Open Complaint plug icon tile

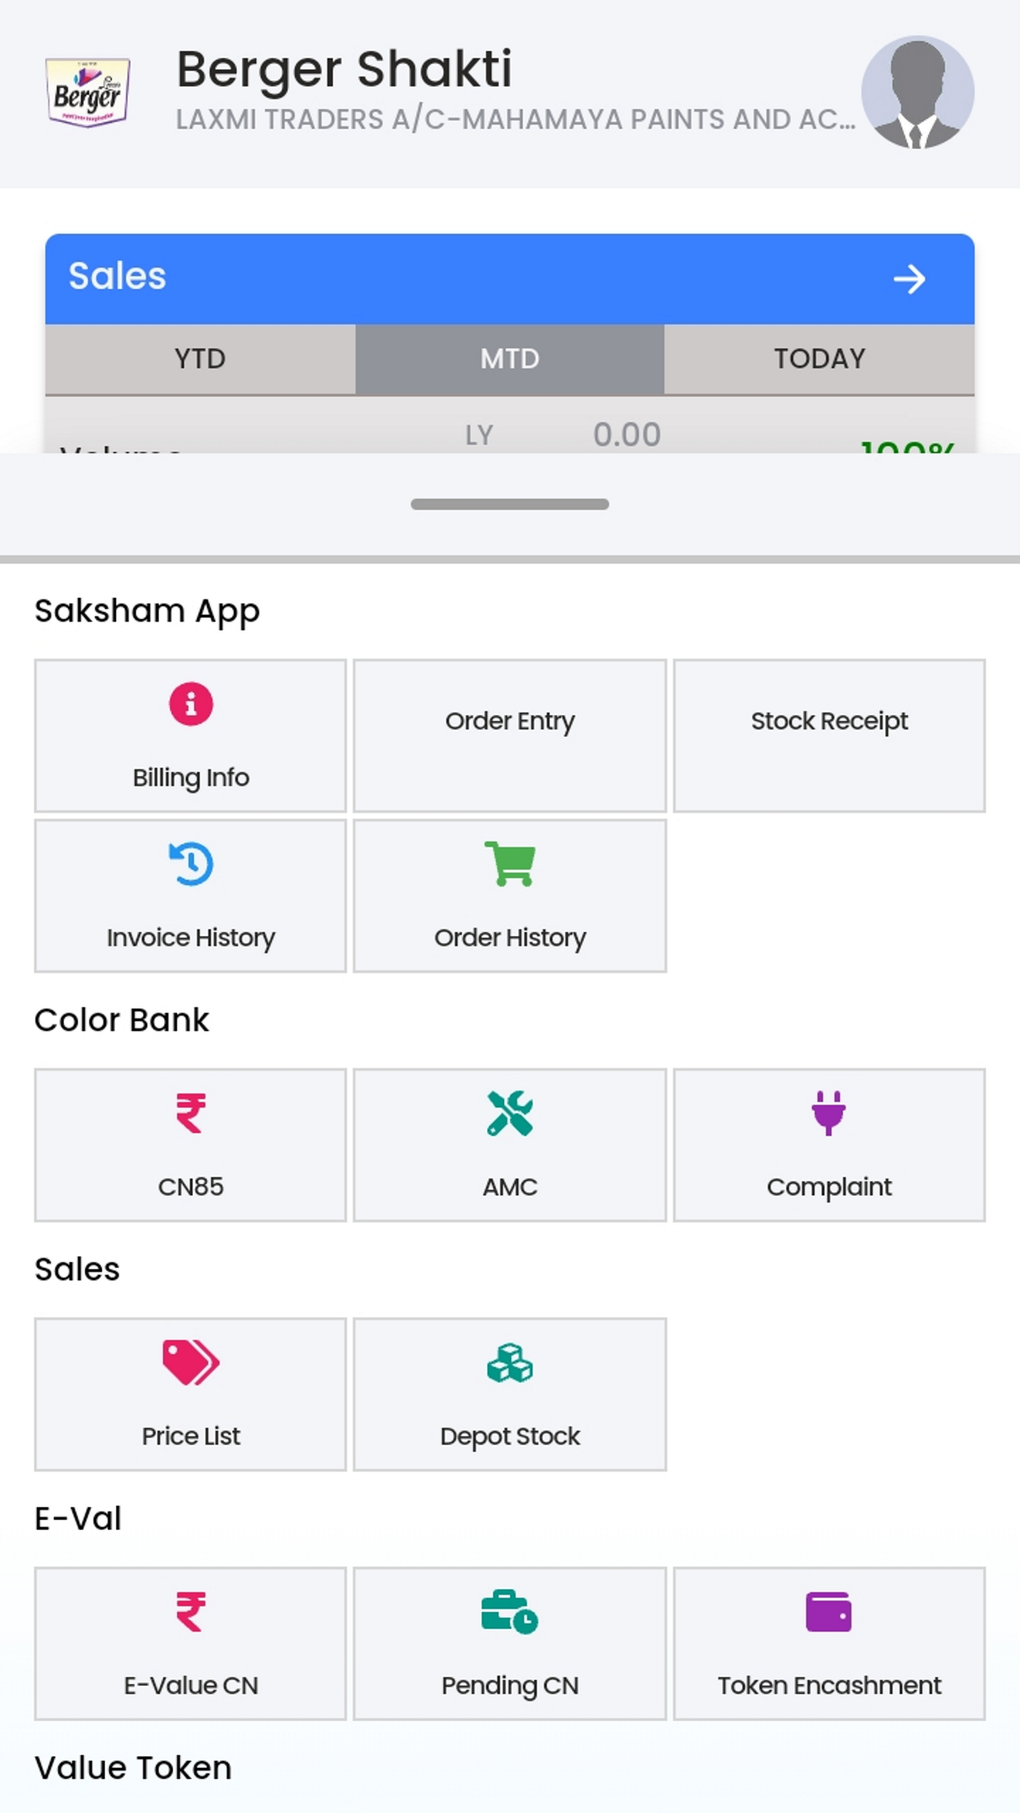829,1144
